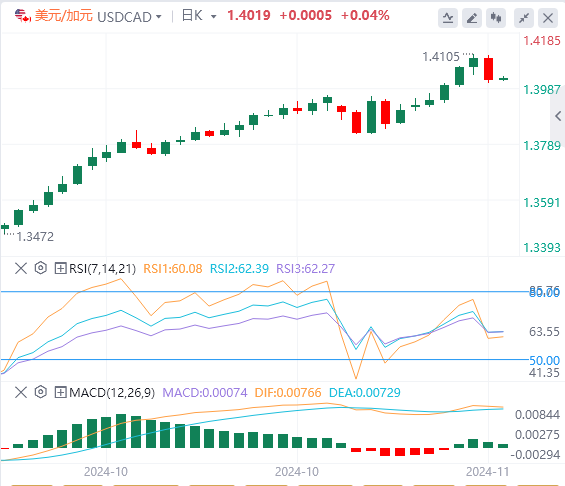
Task: Click the 1.3393 axis price
Action: (x=542, y=248)
